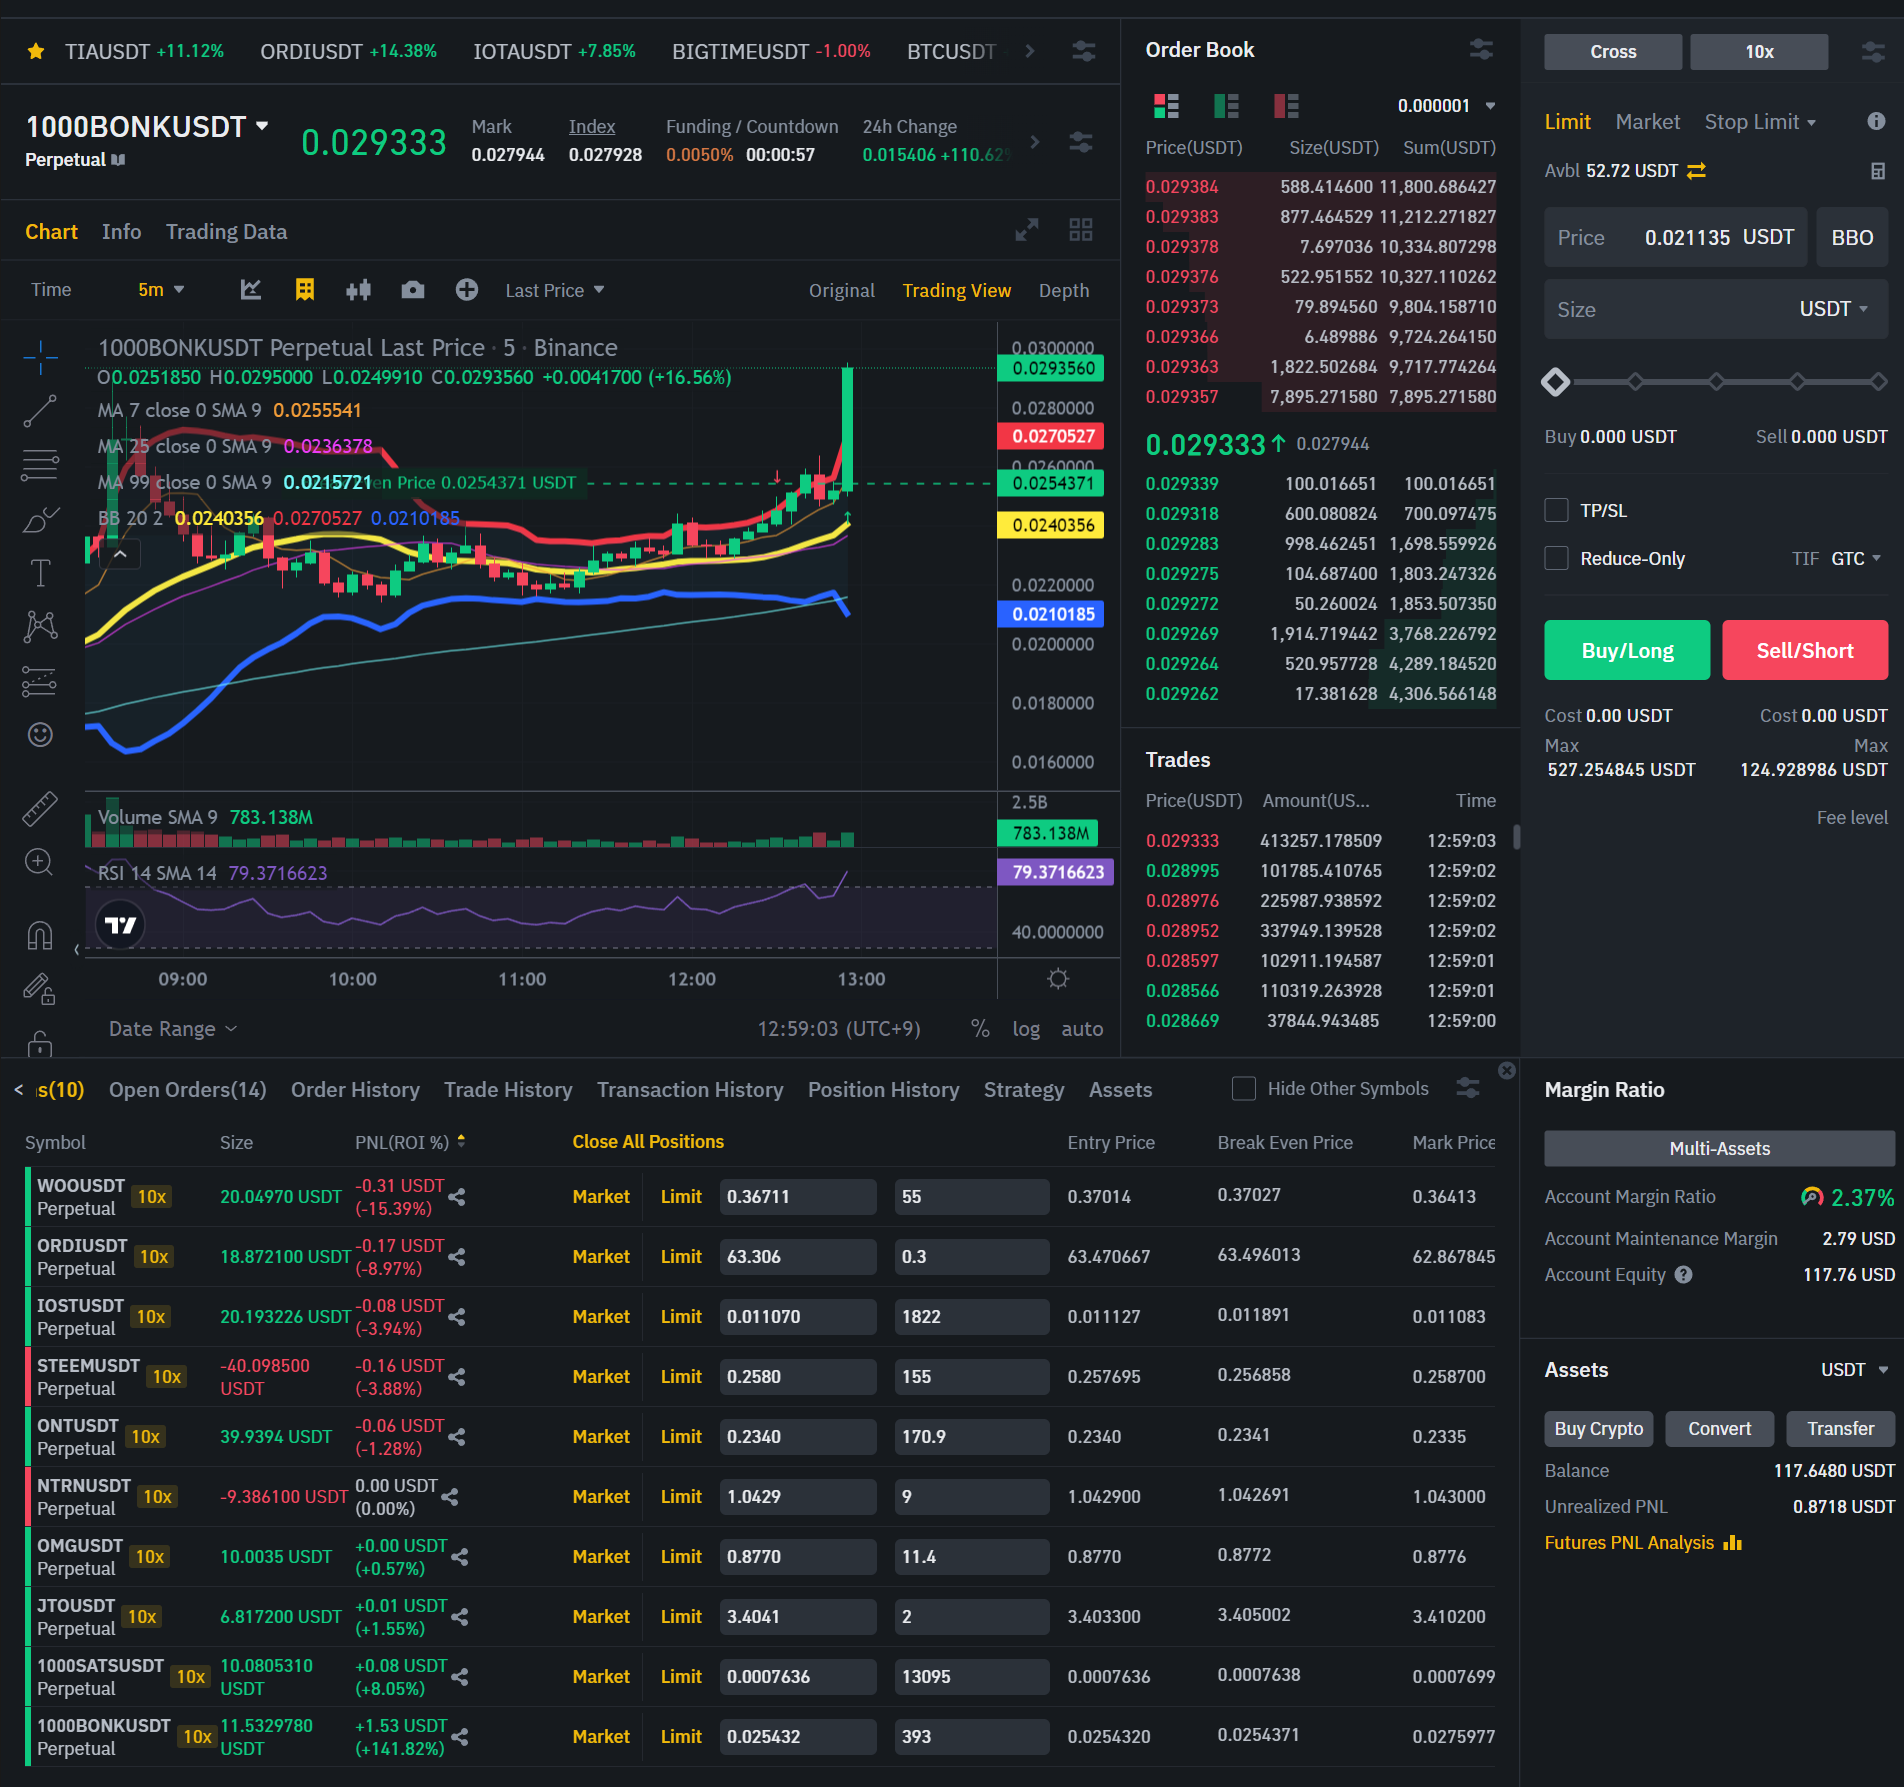Click the plus add-compare icon in chart toolbar
Image resolution: width=1904 pixels, height=1787 pixels.
(x=466, y=290)
